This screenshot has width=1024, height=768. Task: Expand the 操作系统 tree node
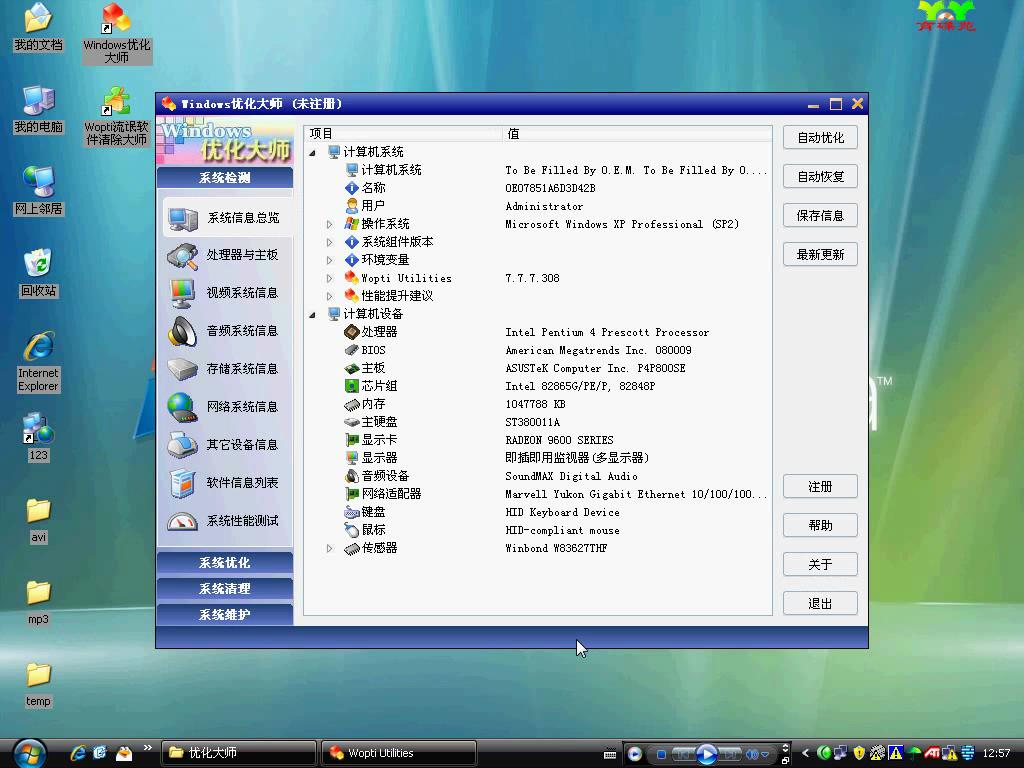[330, 224]
